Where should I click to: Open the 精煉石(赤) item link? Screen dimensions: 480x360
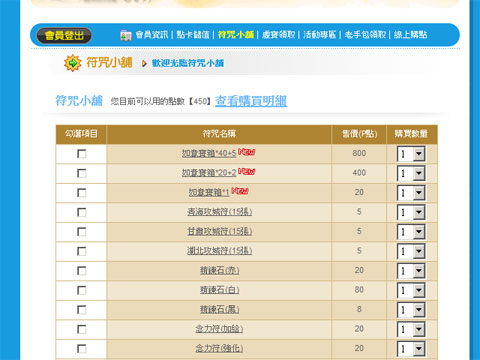(x=219, y=270)
